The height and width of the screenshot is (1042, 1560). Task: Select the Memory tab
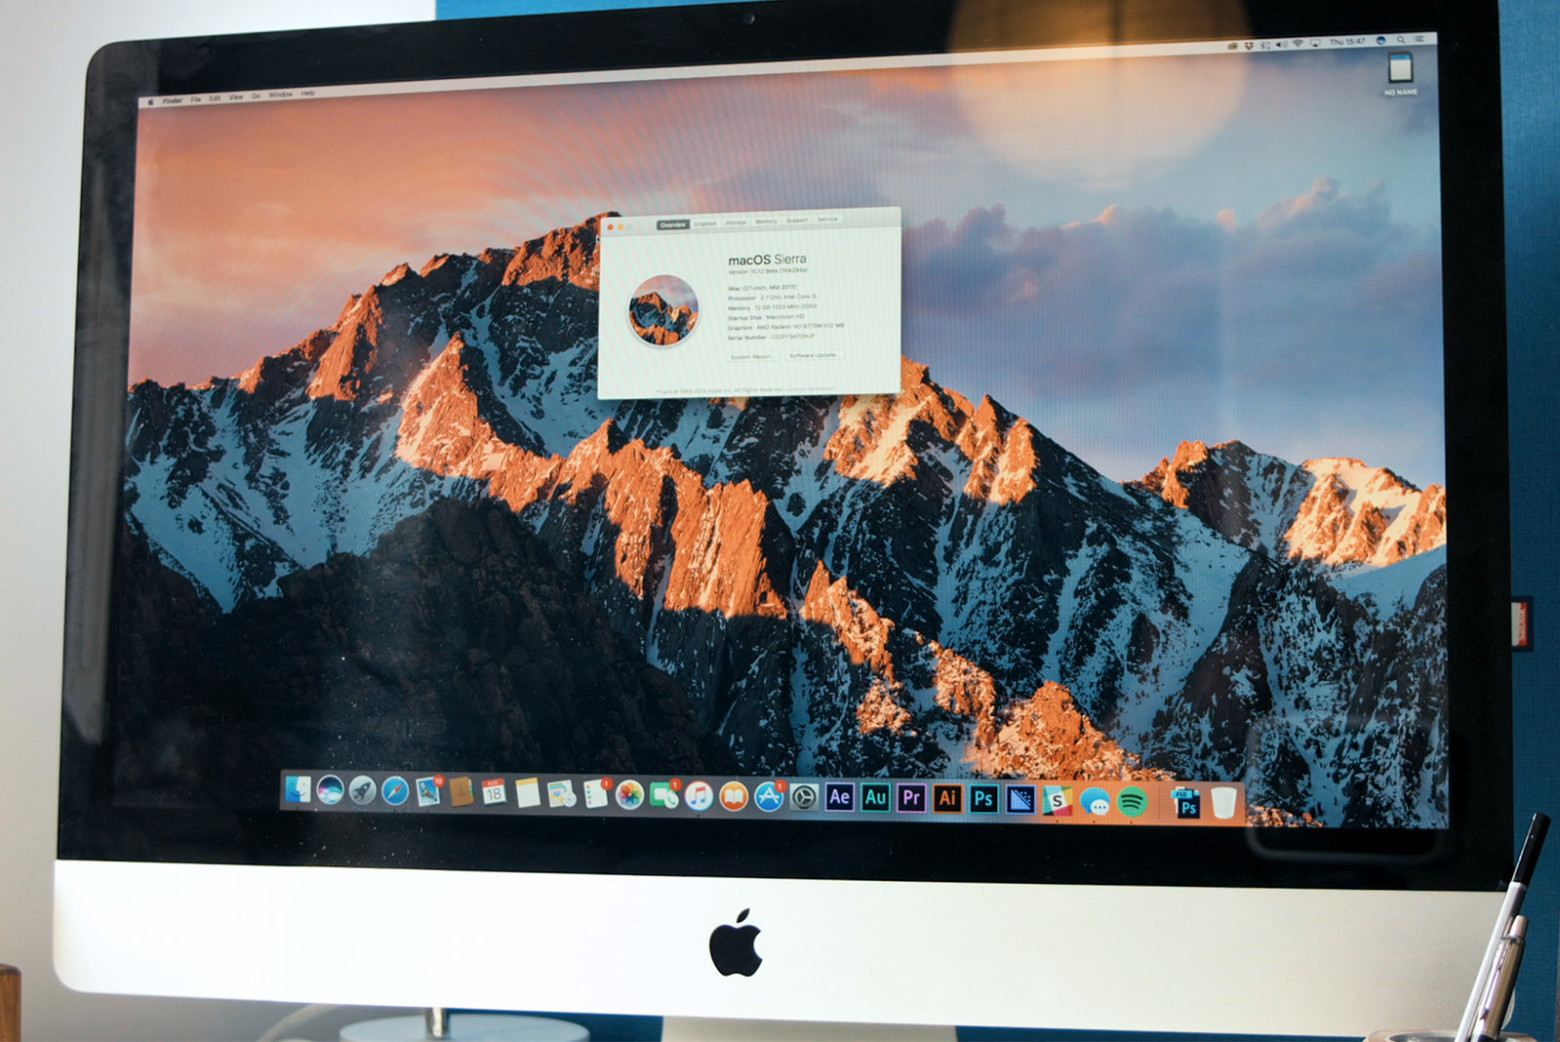(766, 222)
